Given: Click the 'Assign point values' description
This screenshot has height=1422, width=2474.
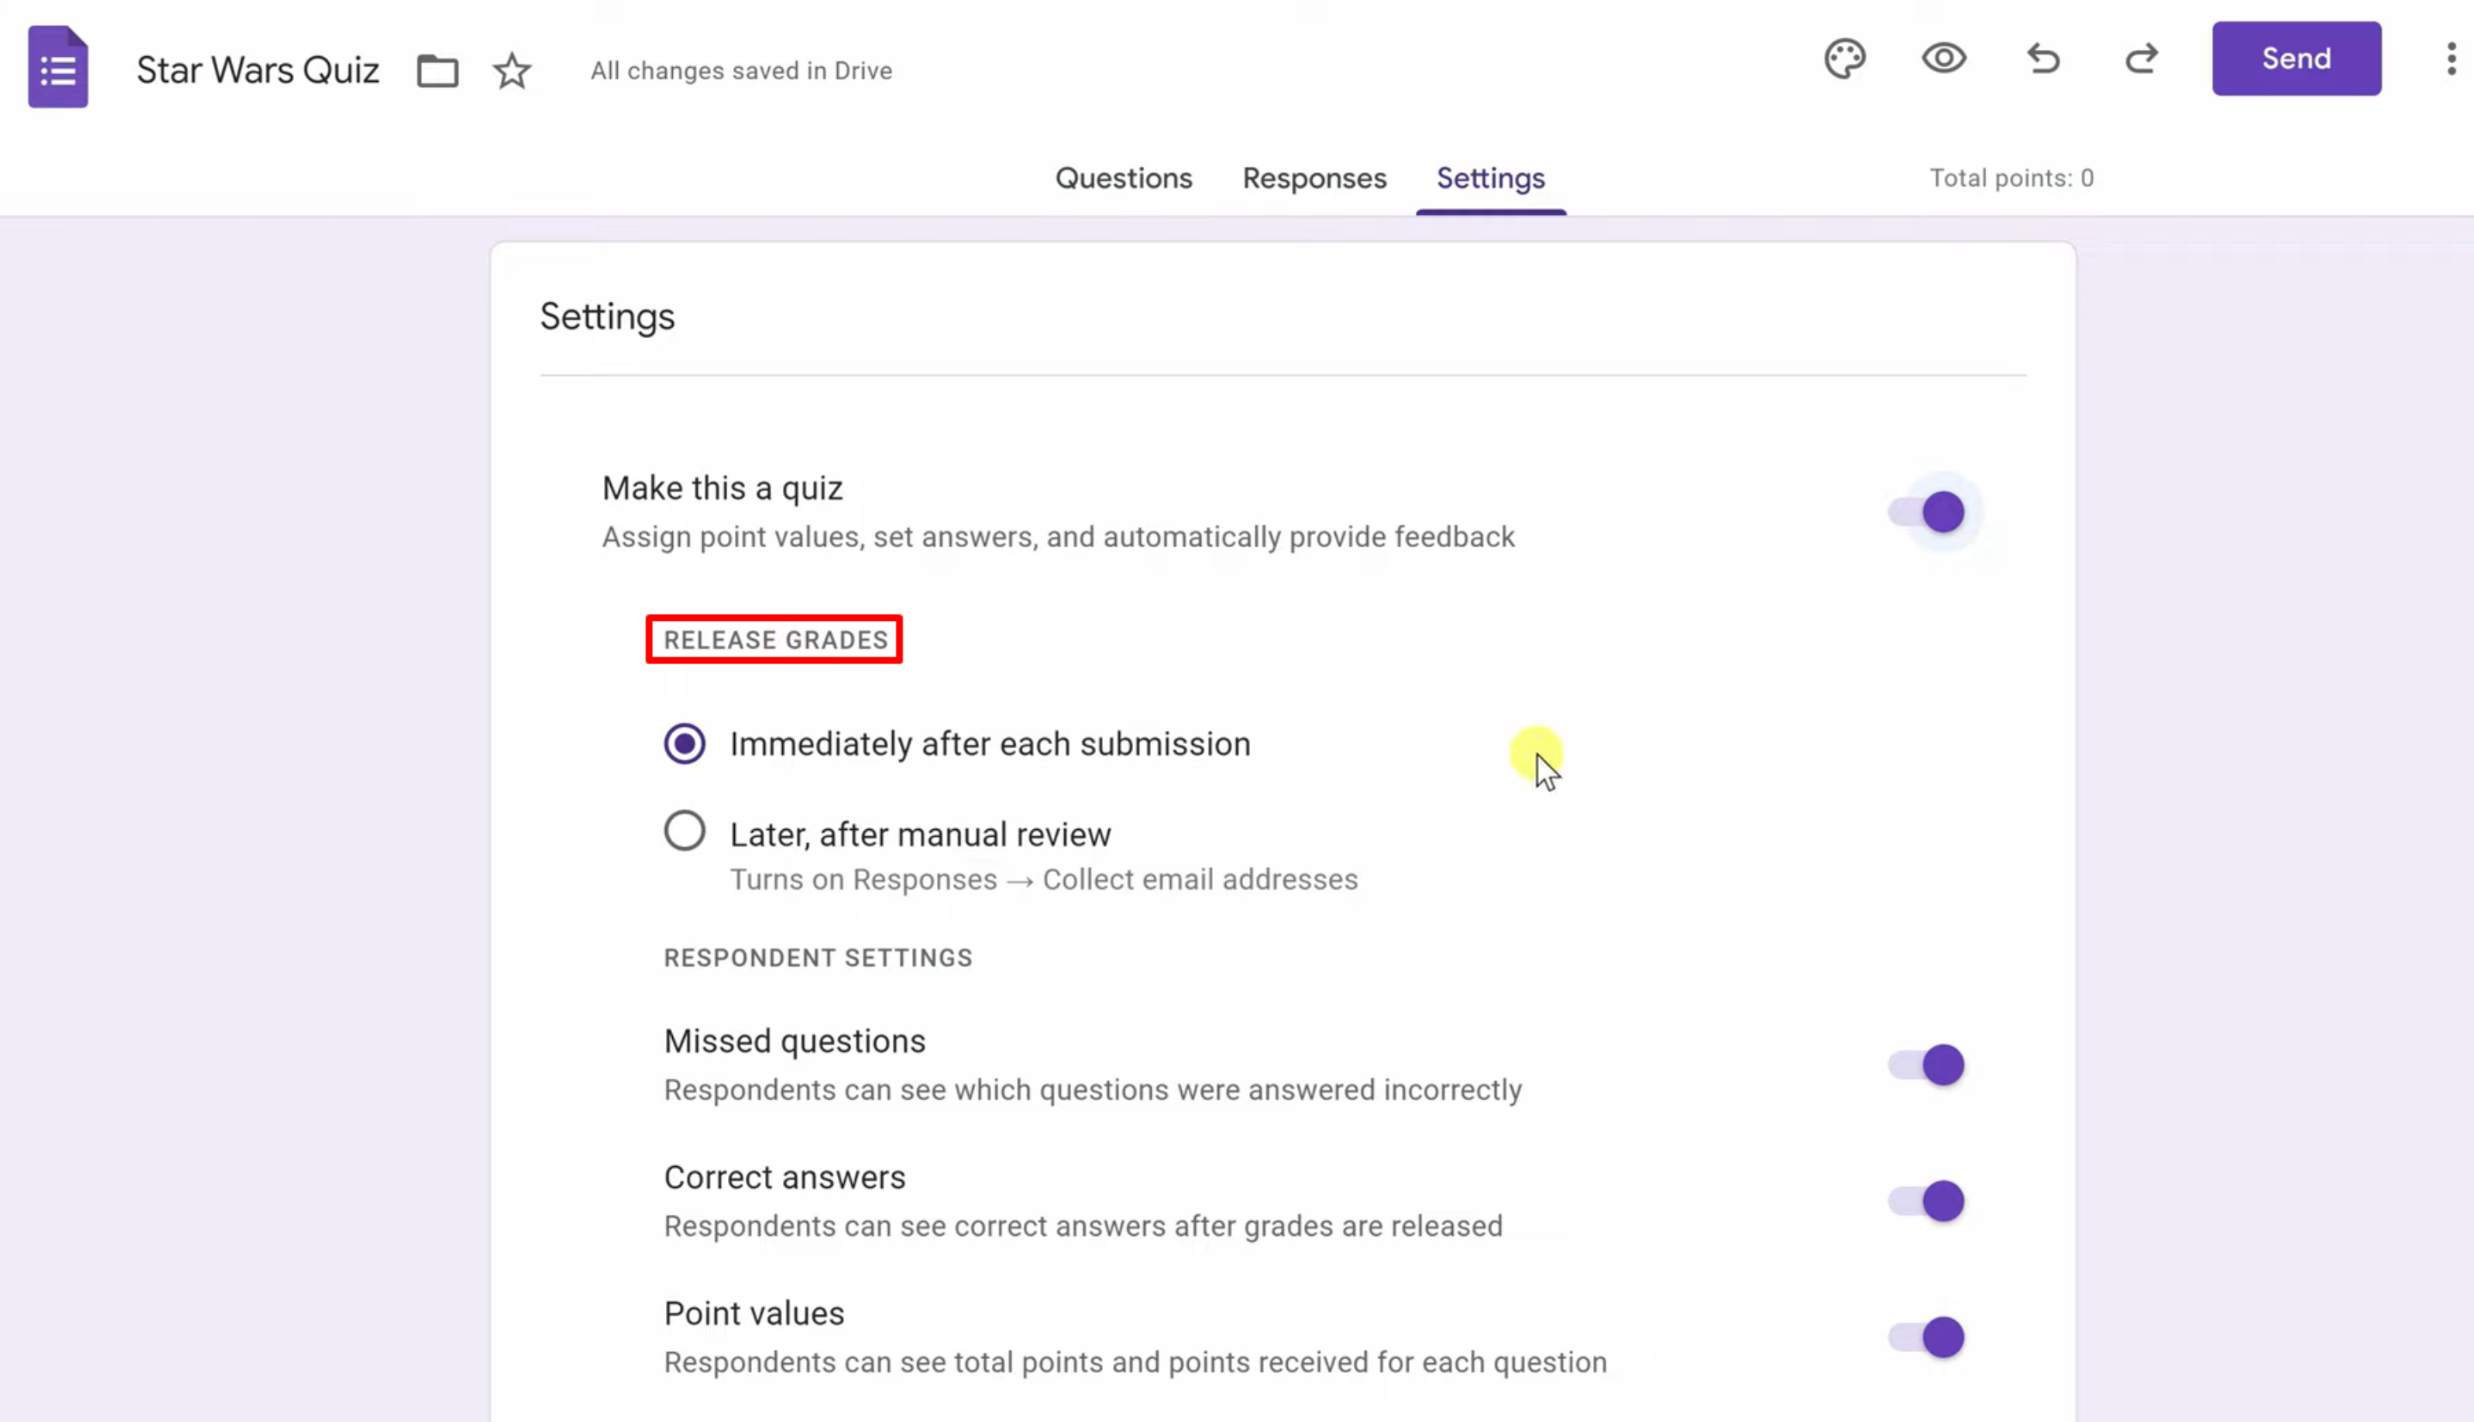Looking at the screenshot, I should (x=1058, y=538).
